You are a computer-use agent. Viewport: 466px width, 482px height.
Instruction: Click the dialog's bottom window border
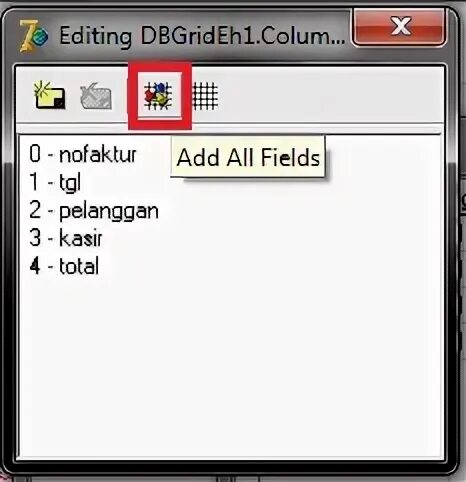[x=230, y=467]
